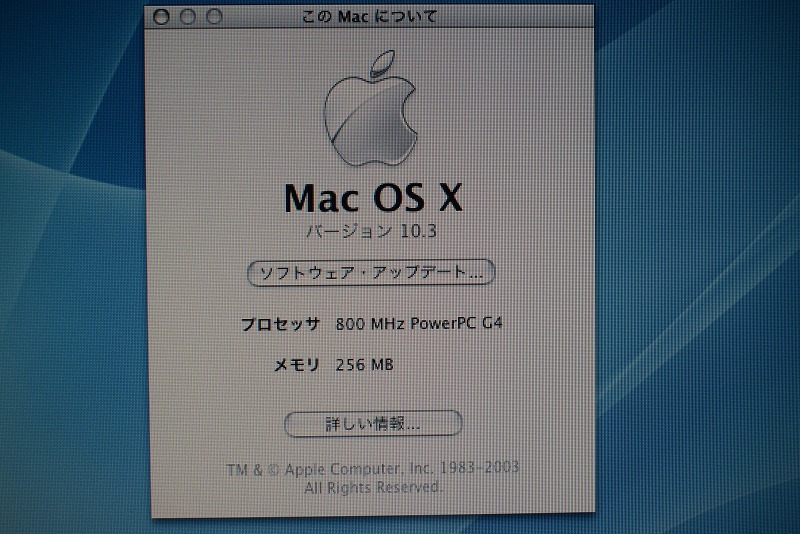Click the Mac OS X heading
The image size is (800, 534).
coord(373,198)
